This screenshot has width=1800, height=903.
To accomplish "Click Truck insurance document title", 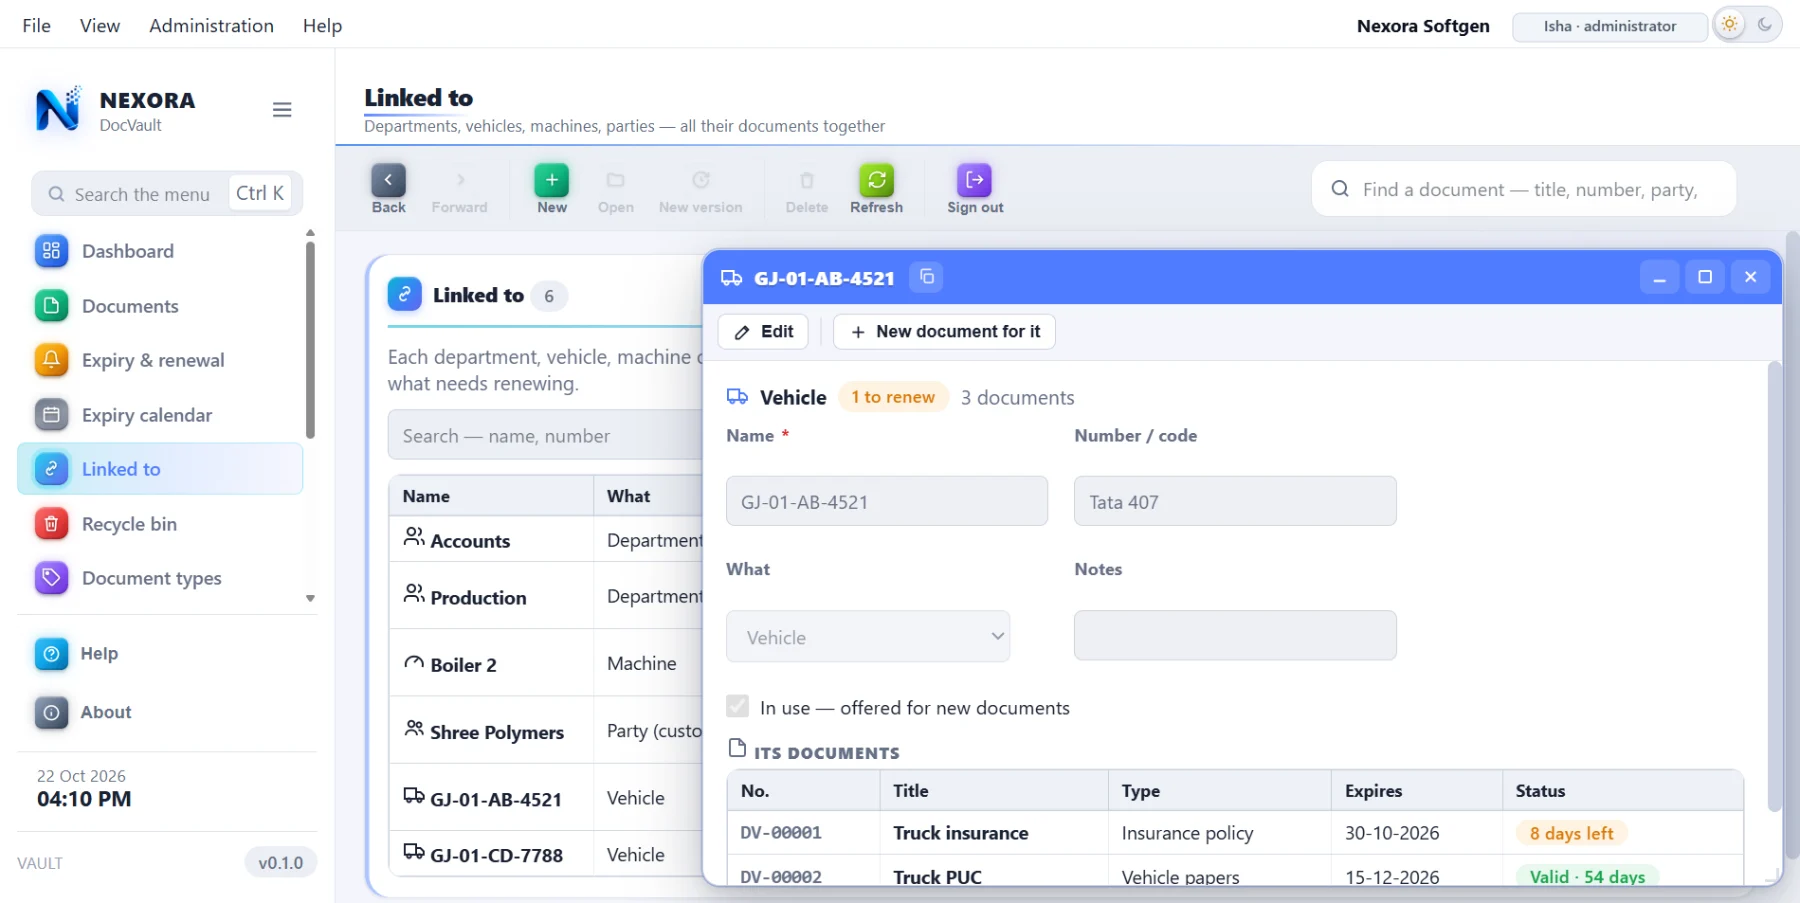I will [x=961, y=833].
